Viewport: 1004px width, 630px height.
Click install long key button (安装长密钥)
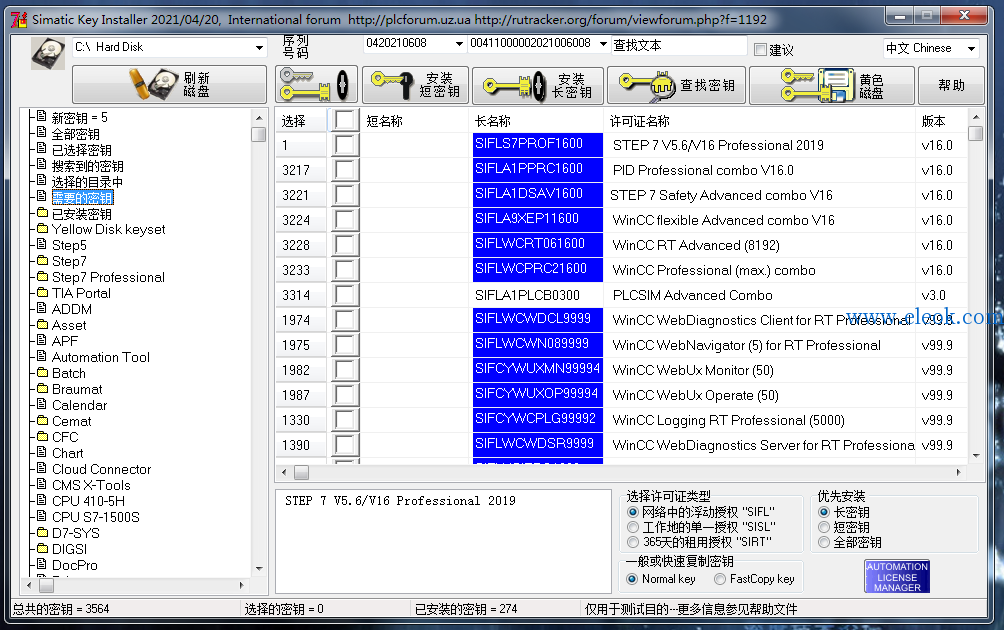coord(538,85)
